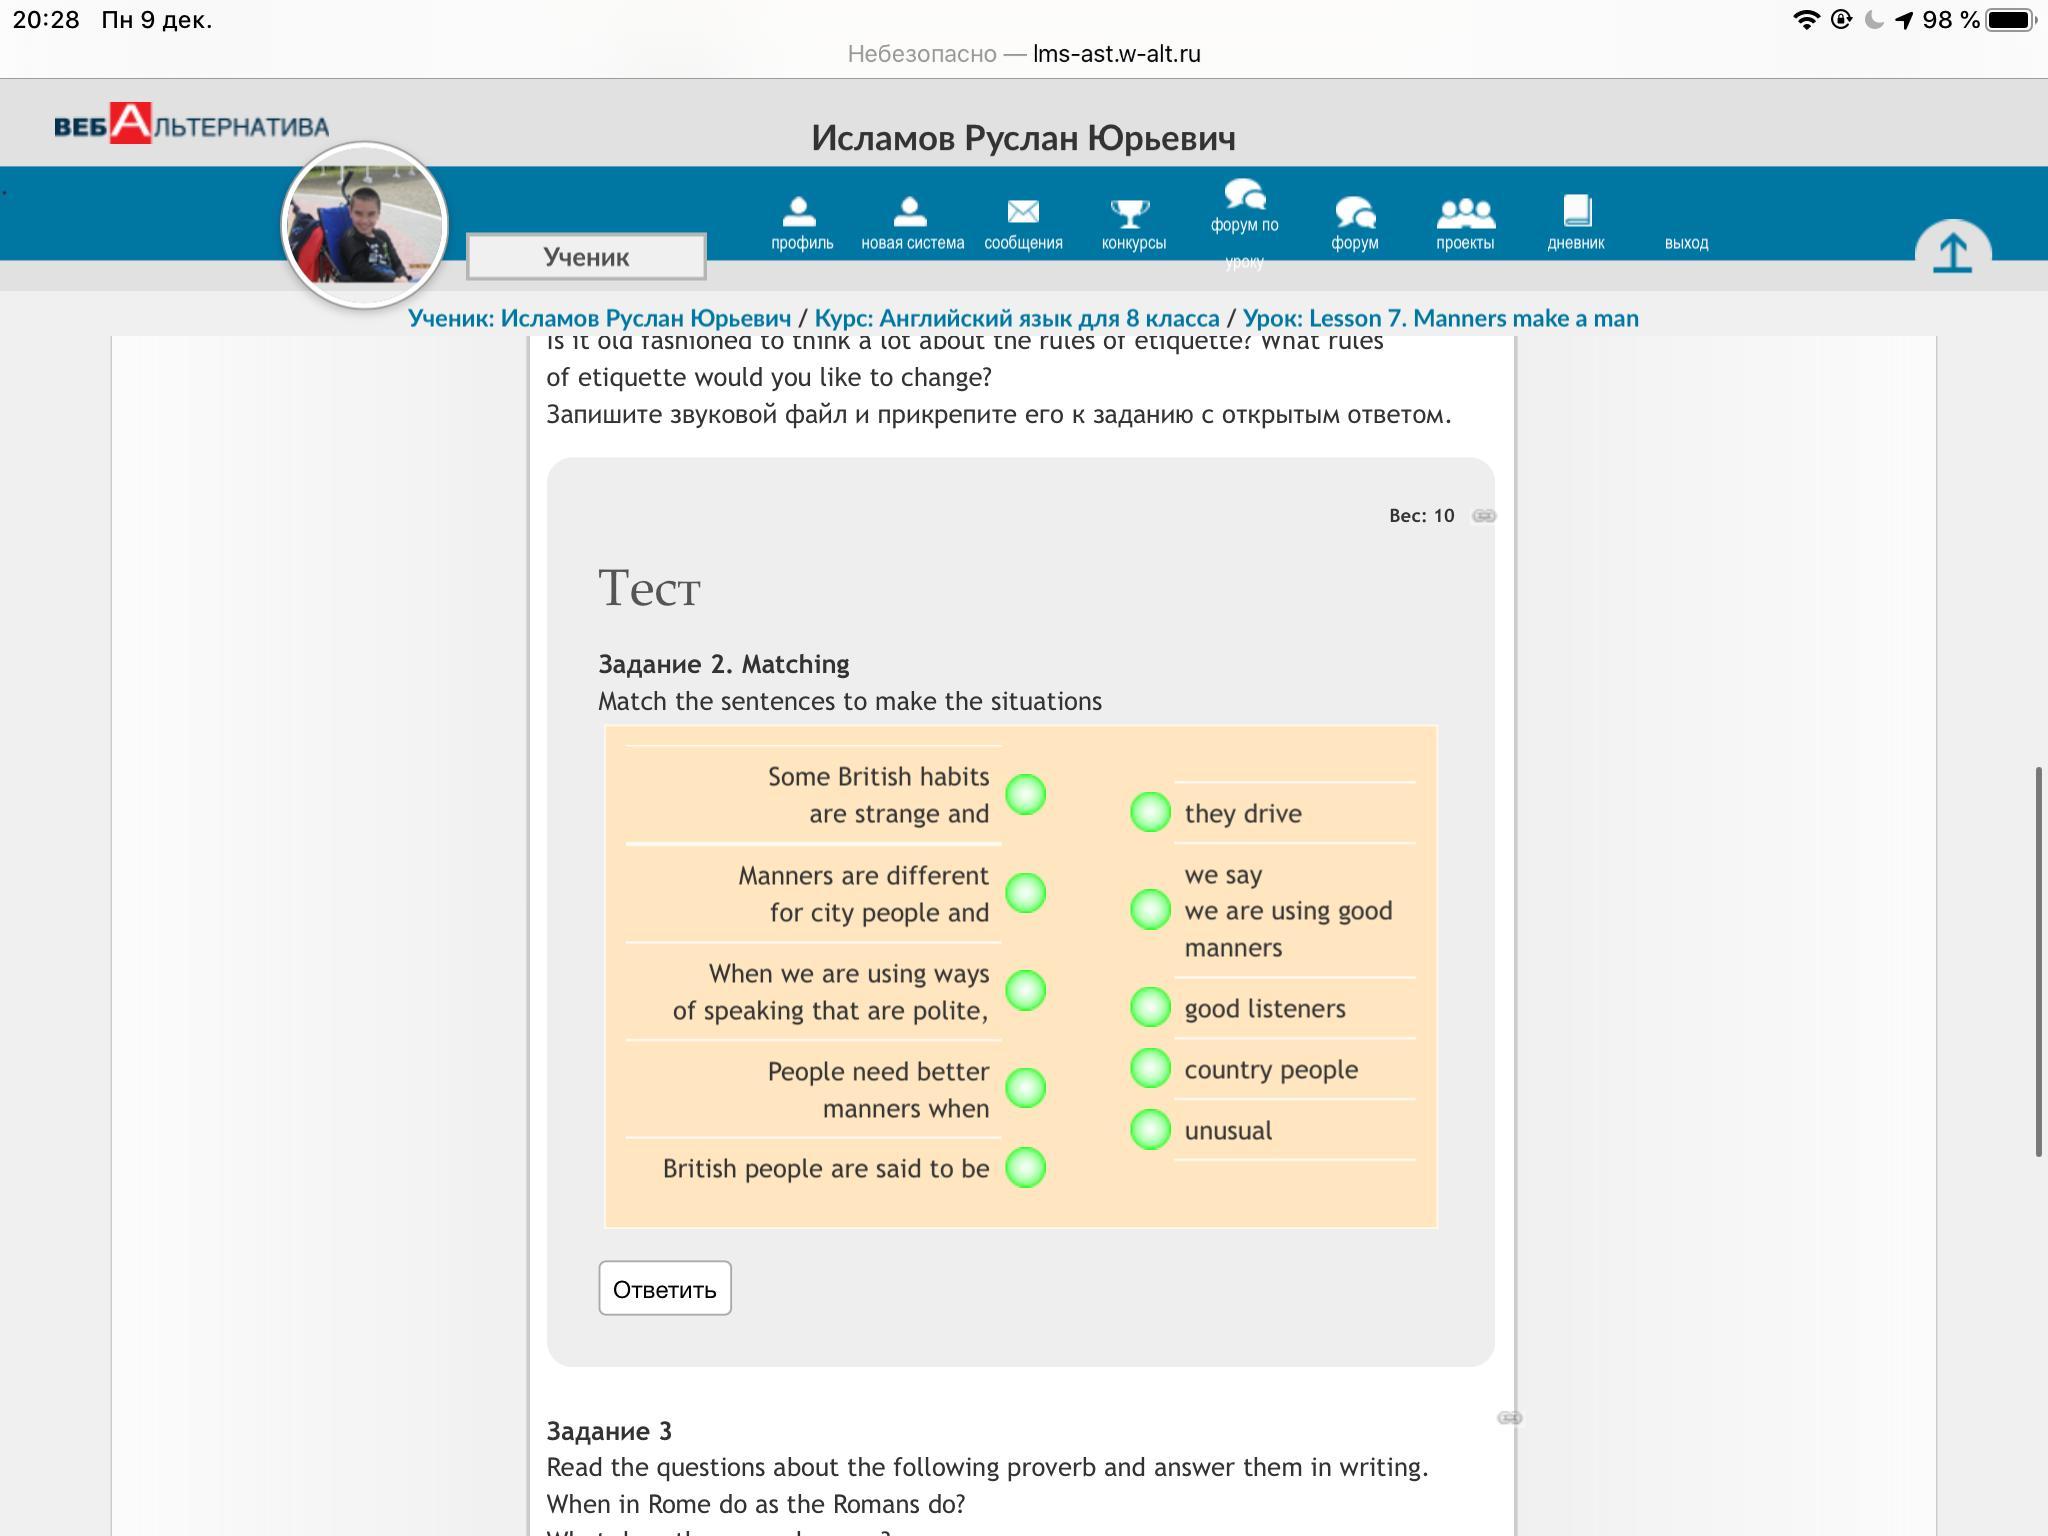The image size is (2048, 1536).
Task: Select green dot beside 'we say we are using good manners'
Action: tap(1150, 910)
